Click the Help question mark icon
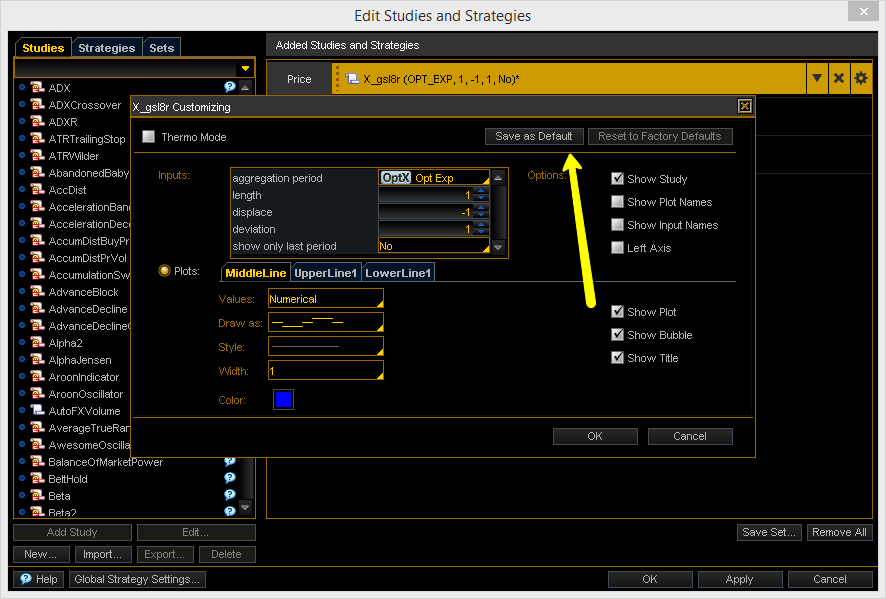The width and height of the screenshot is (886, 599). point(26,579)
